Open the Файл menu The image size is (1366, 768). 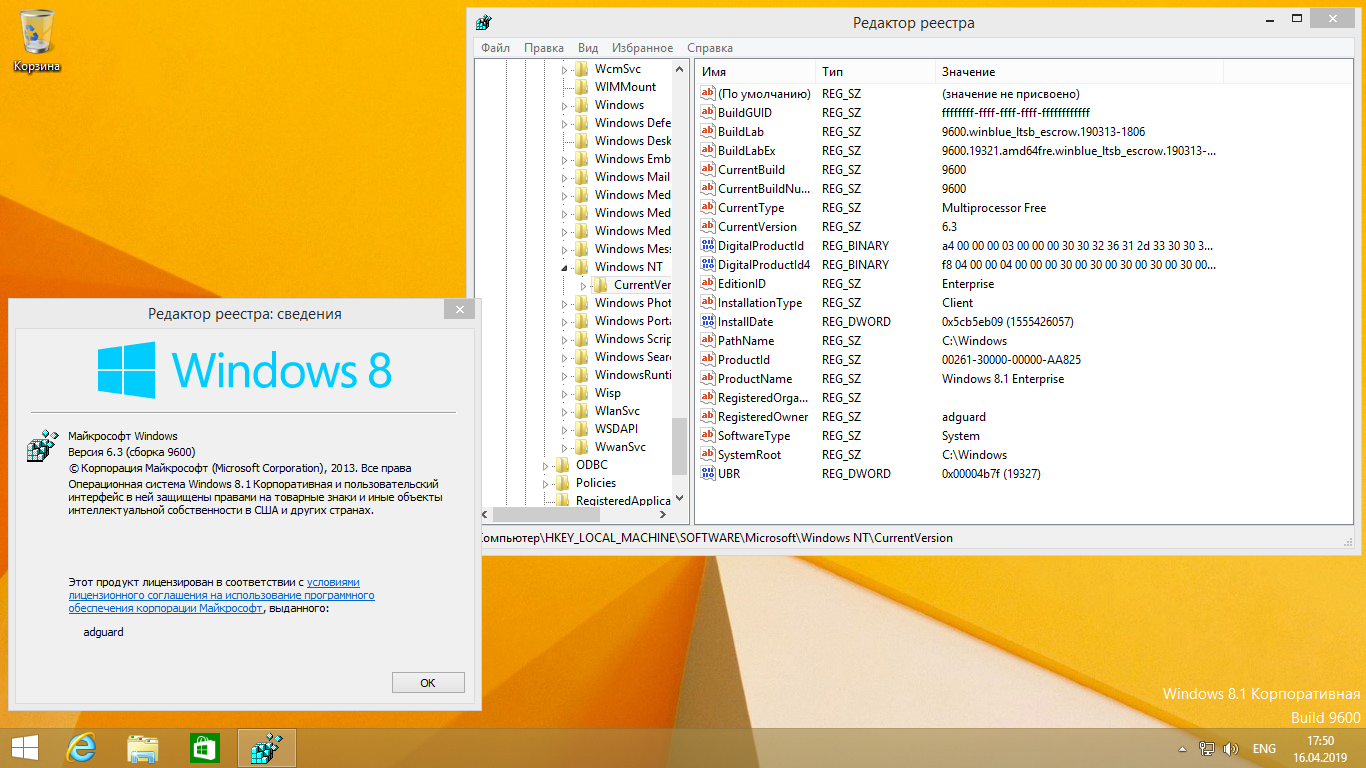point(495,48)
